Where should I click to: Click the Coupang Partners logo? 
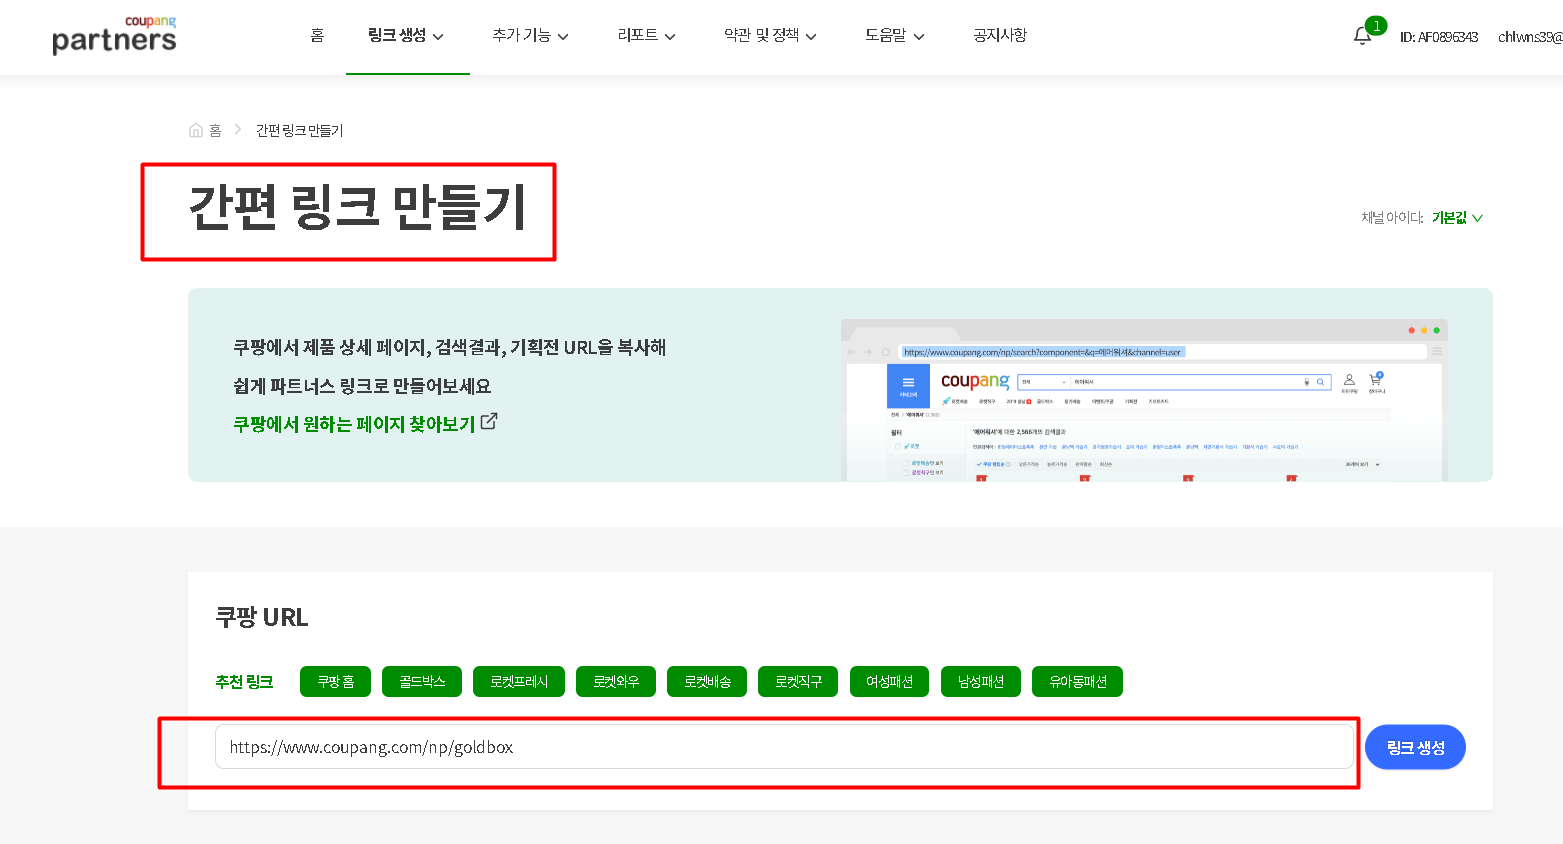coord(114,35)
